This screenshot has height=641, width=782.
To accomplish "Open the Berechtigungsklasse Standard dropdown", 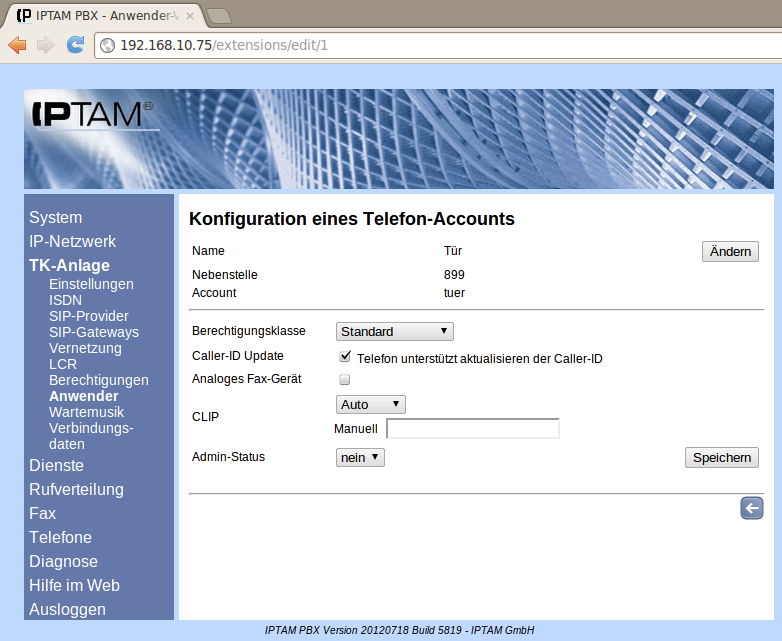I will click(x=395, y=331).
